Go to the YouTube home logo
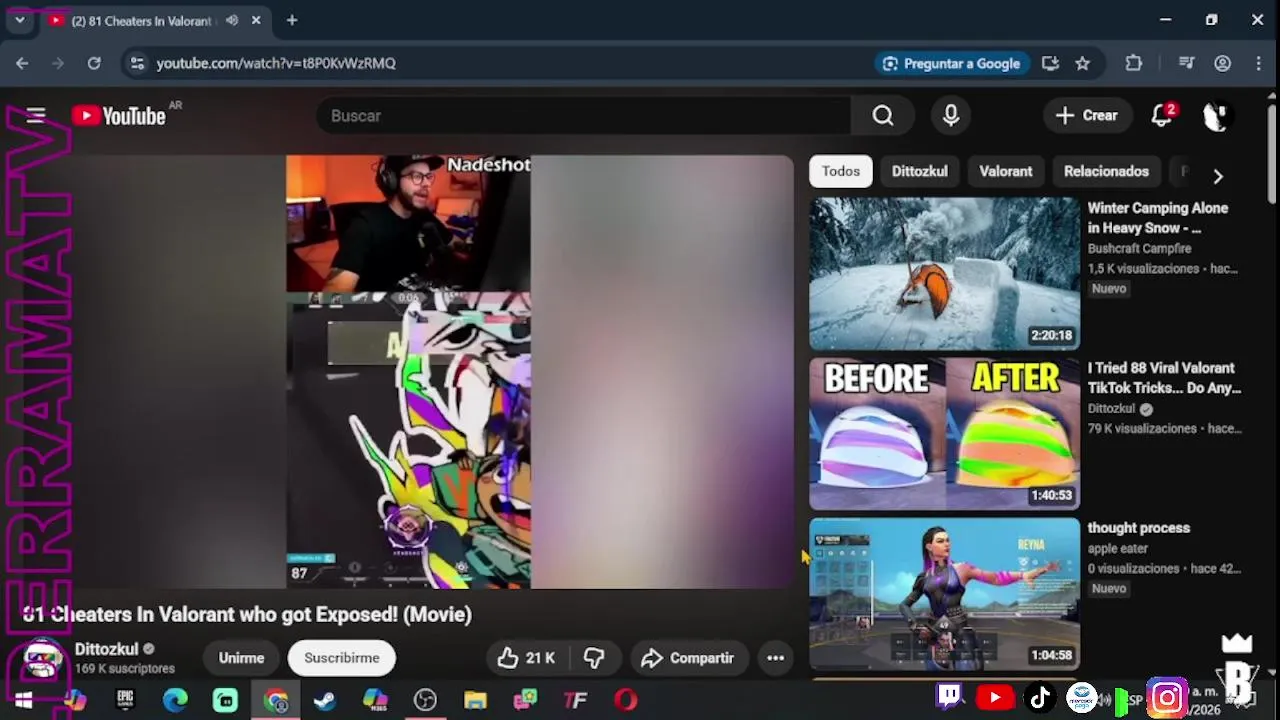The height and width of the screenshot is (720, 1280). pyautogui.click(x=119, y=116)
